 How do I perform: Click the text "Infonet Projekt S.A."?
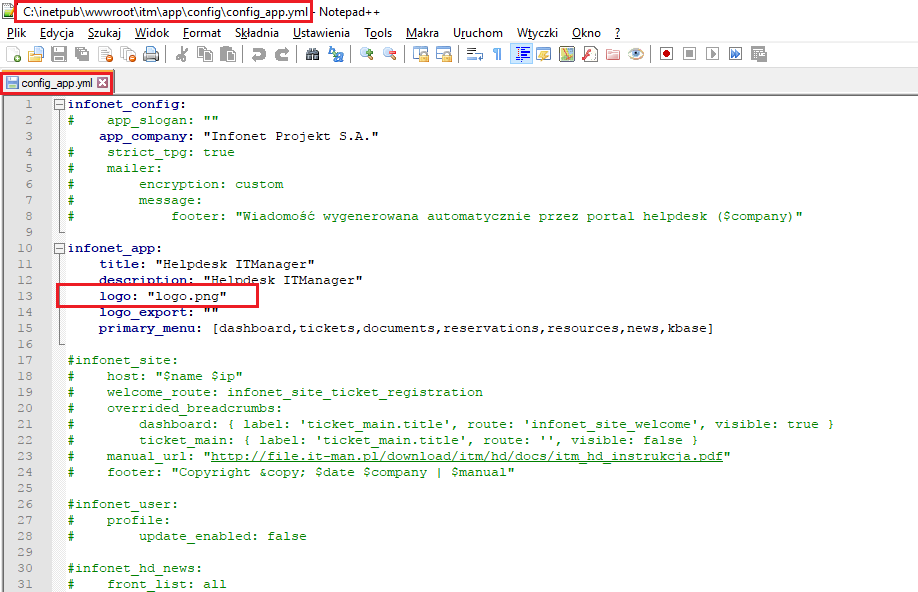coord(291,136)
